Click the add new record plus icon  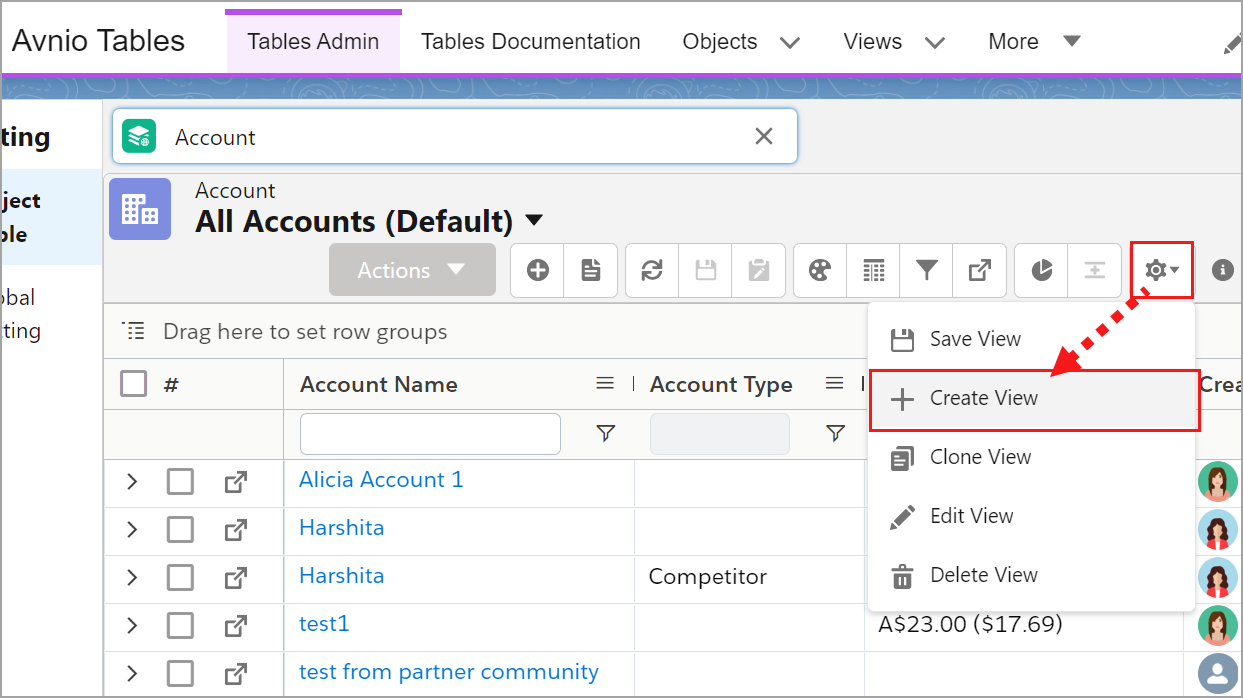tap(538, 270)
